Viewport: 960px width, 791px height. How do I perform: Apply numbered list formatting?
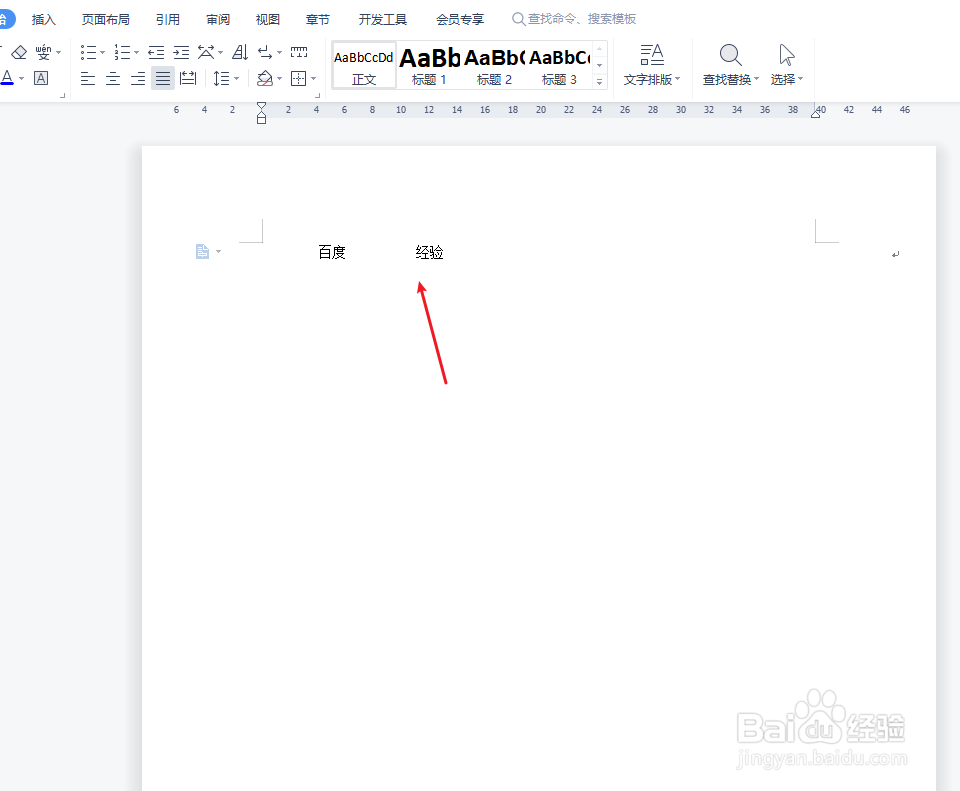coord(122,53)
